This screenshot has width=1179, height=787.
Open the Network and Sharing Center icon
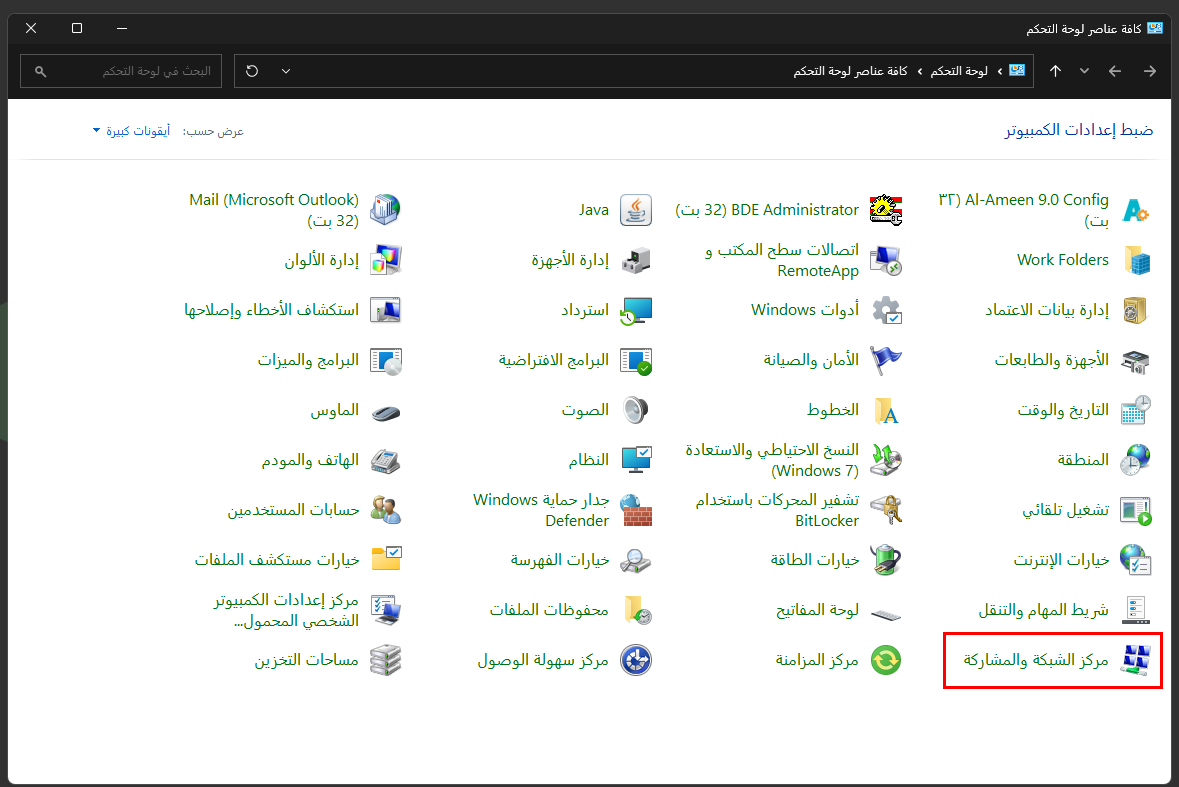1135,660
